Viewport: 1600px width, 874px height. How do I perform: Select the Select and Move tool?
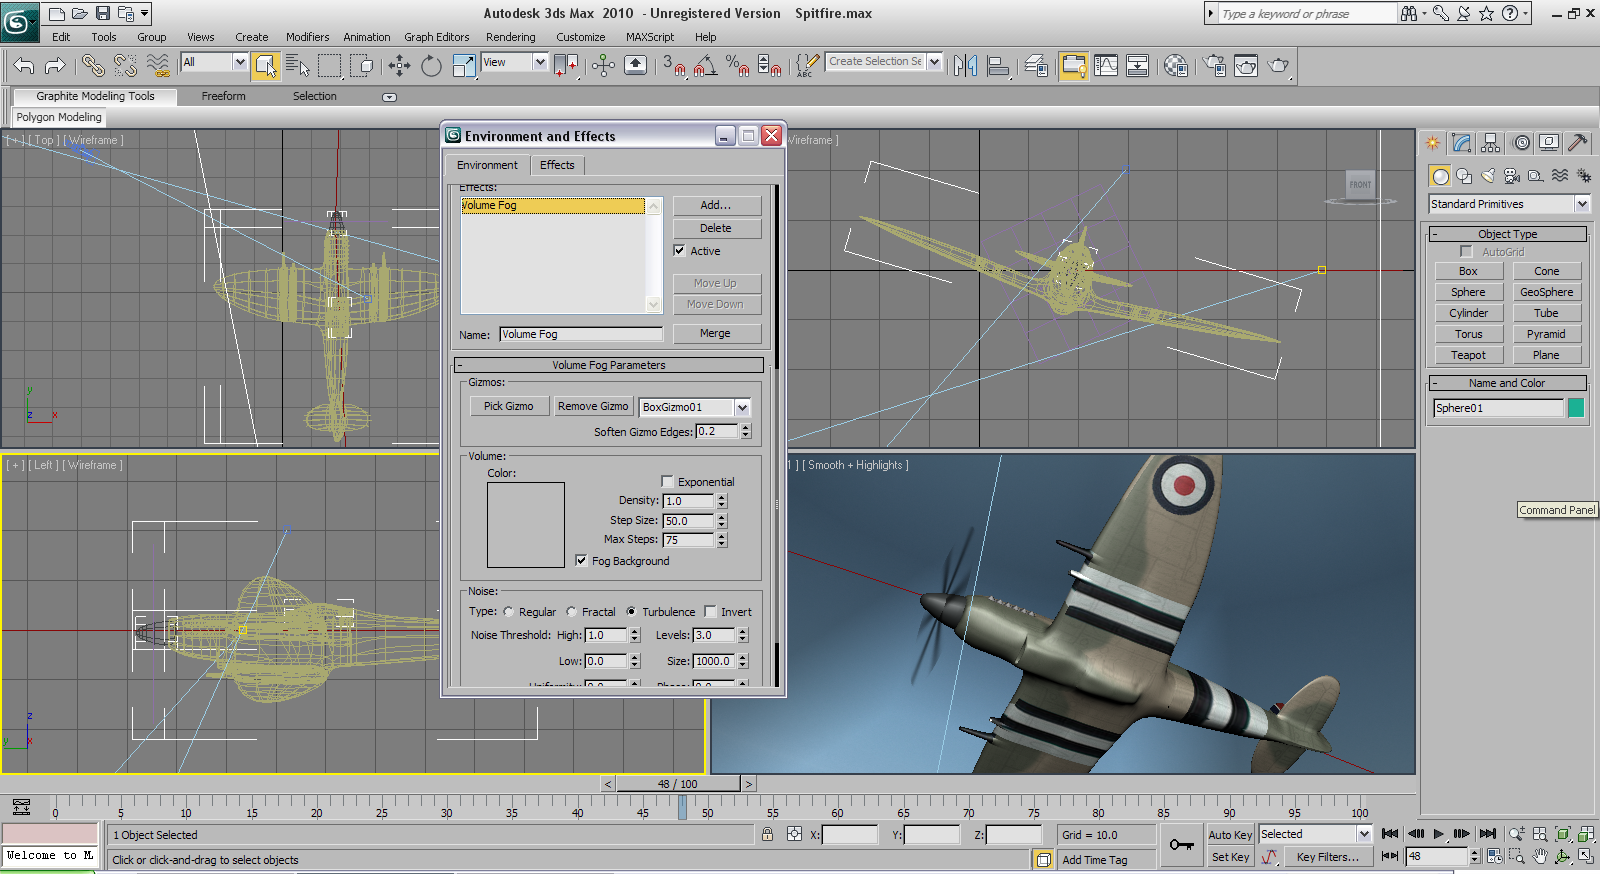[399, 66]
